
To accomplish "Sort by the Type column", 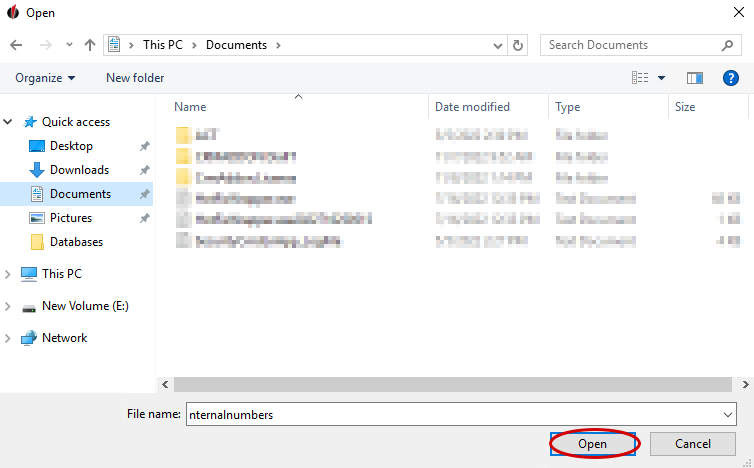I will (568, 107).
